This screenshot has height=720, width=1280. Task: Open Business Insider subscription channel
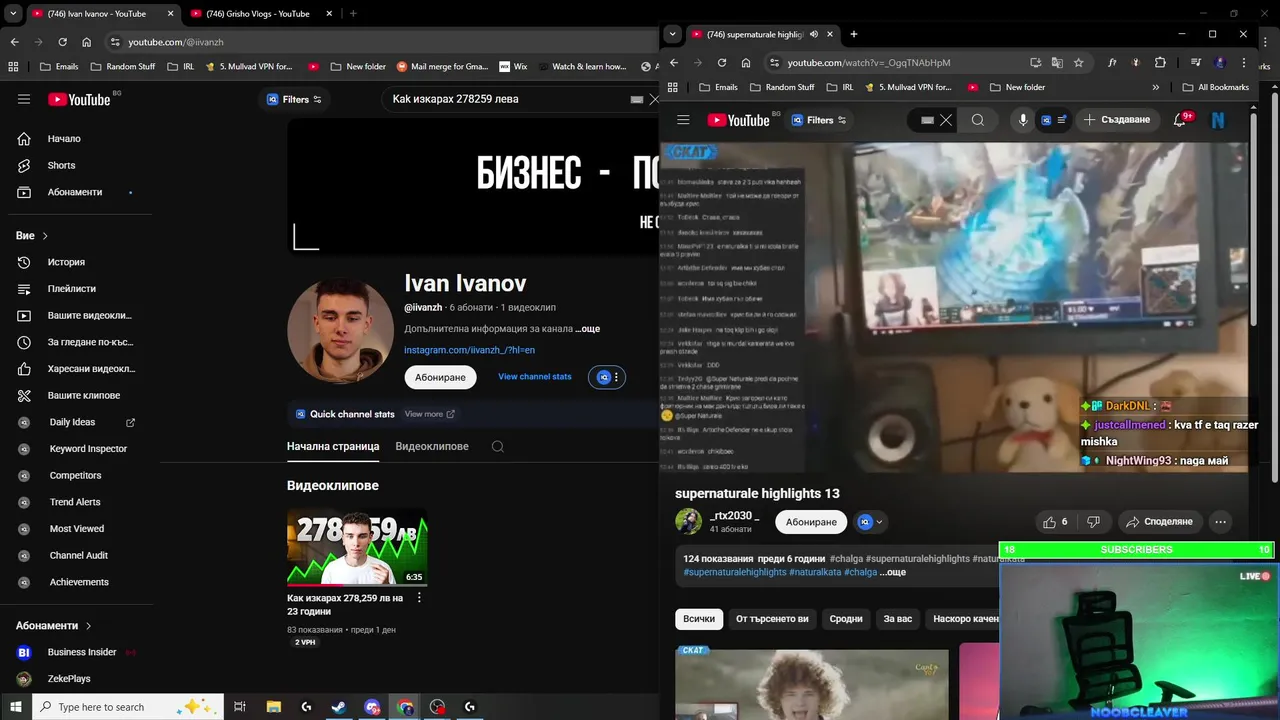click(x=82, y=652)
